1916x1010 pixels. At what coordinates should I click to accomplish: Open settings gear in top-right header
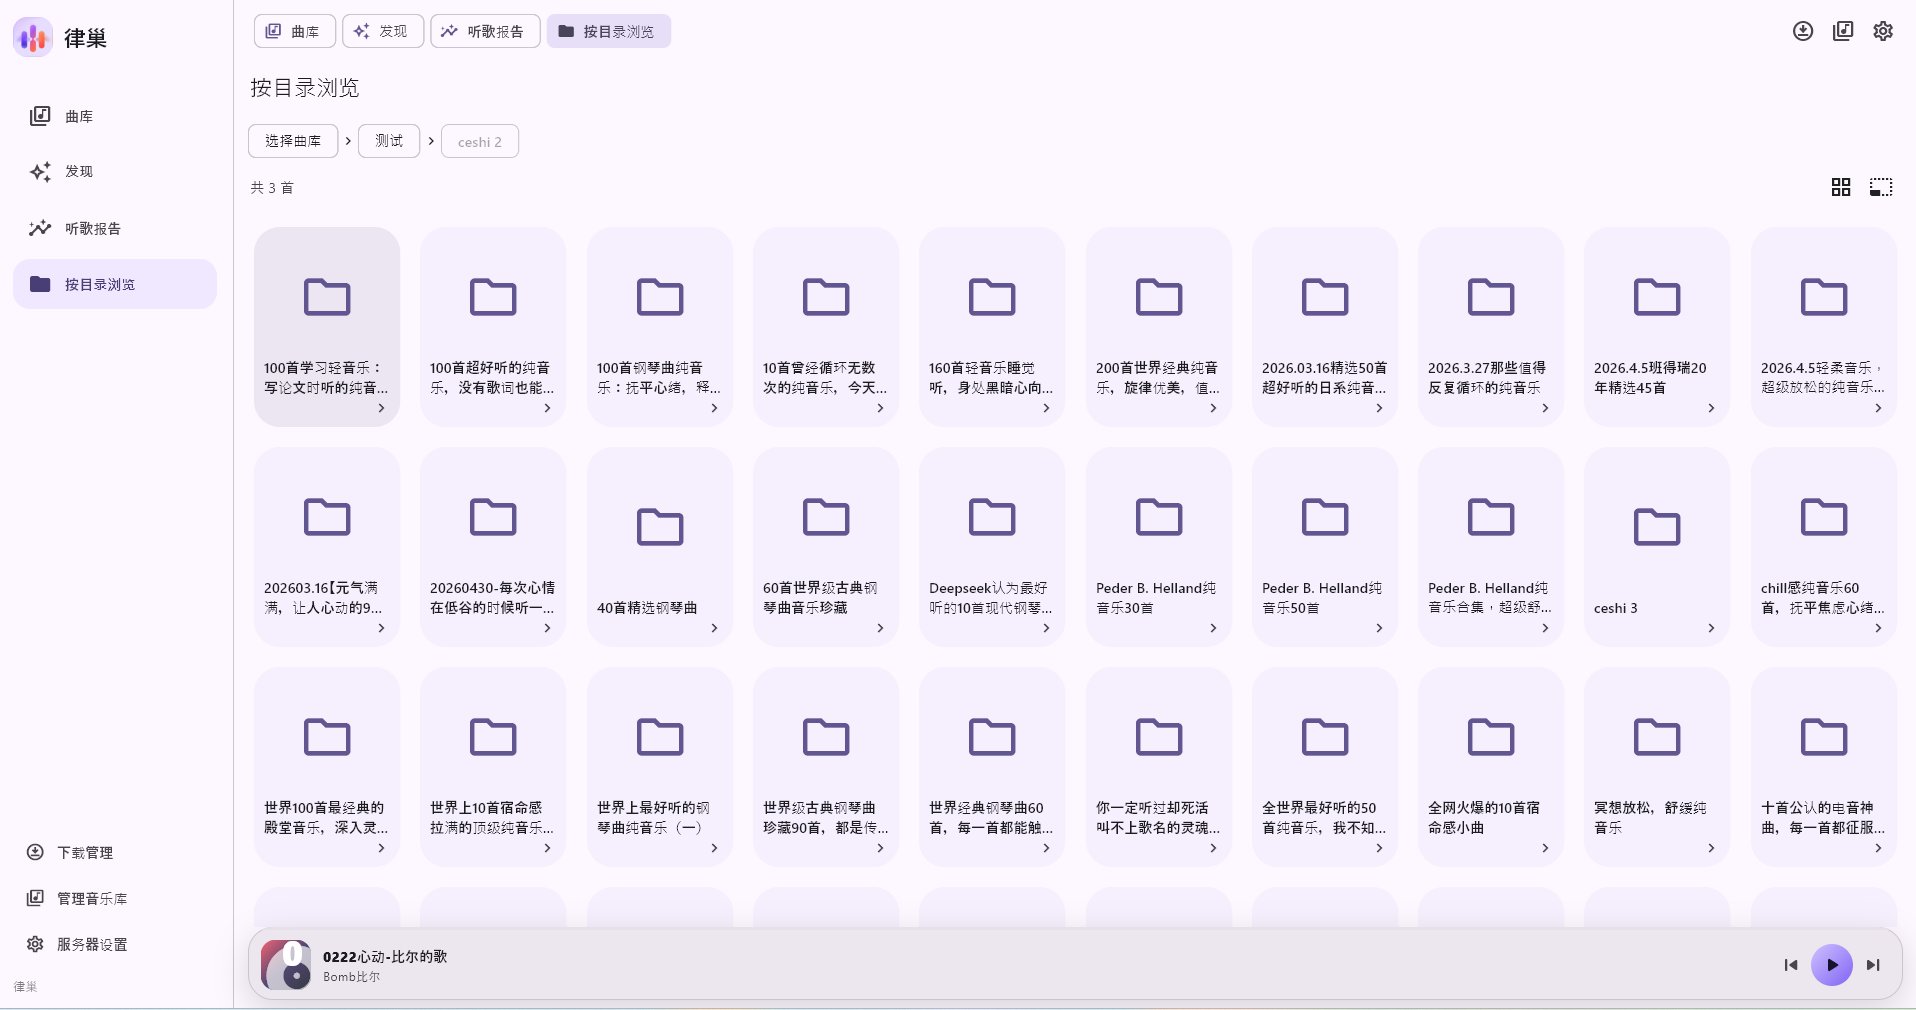[1883, 31]
